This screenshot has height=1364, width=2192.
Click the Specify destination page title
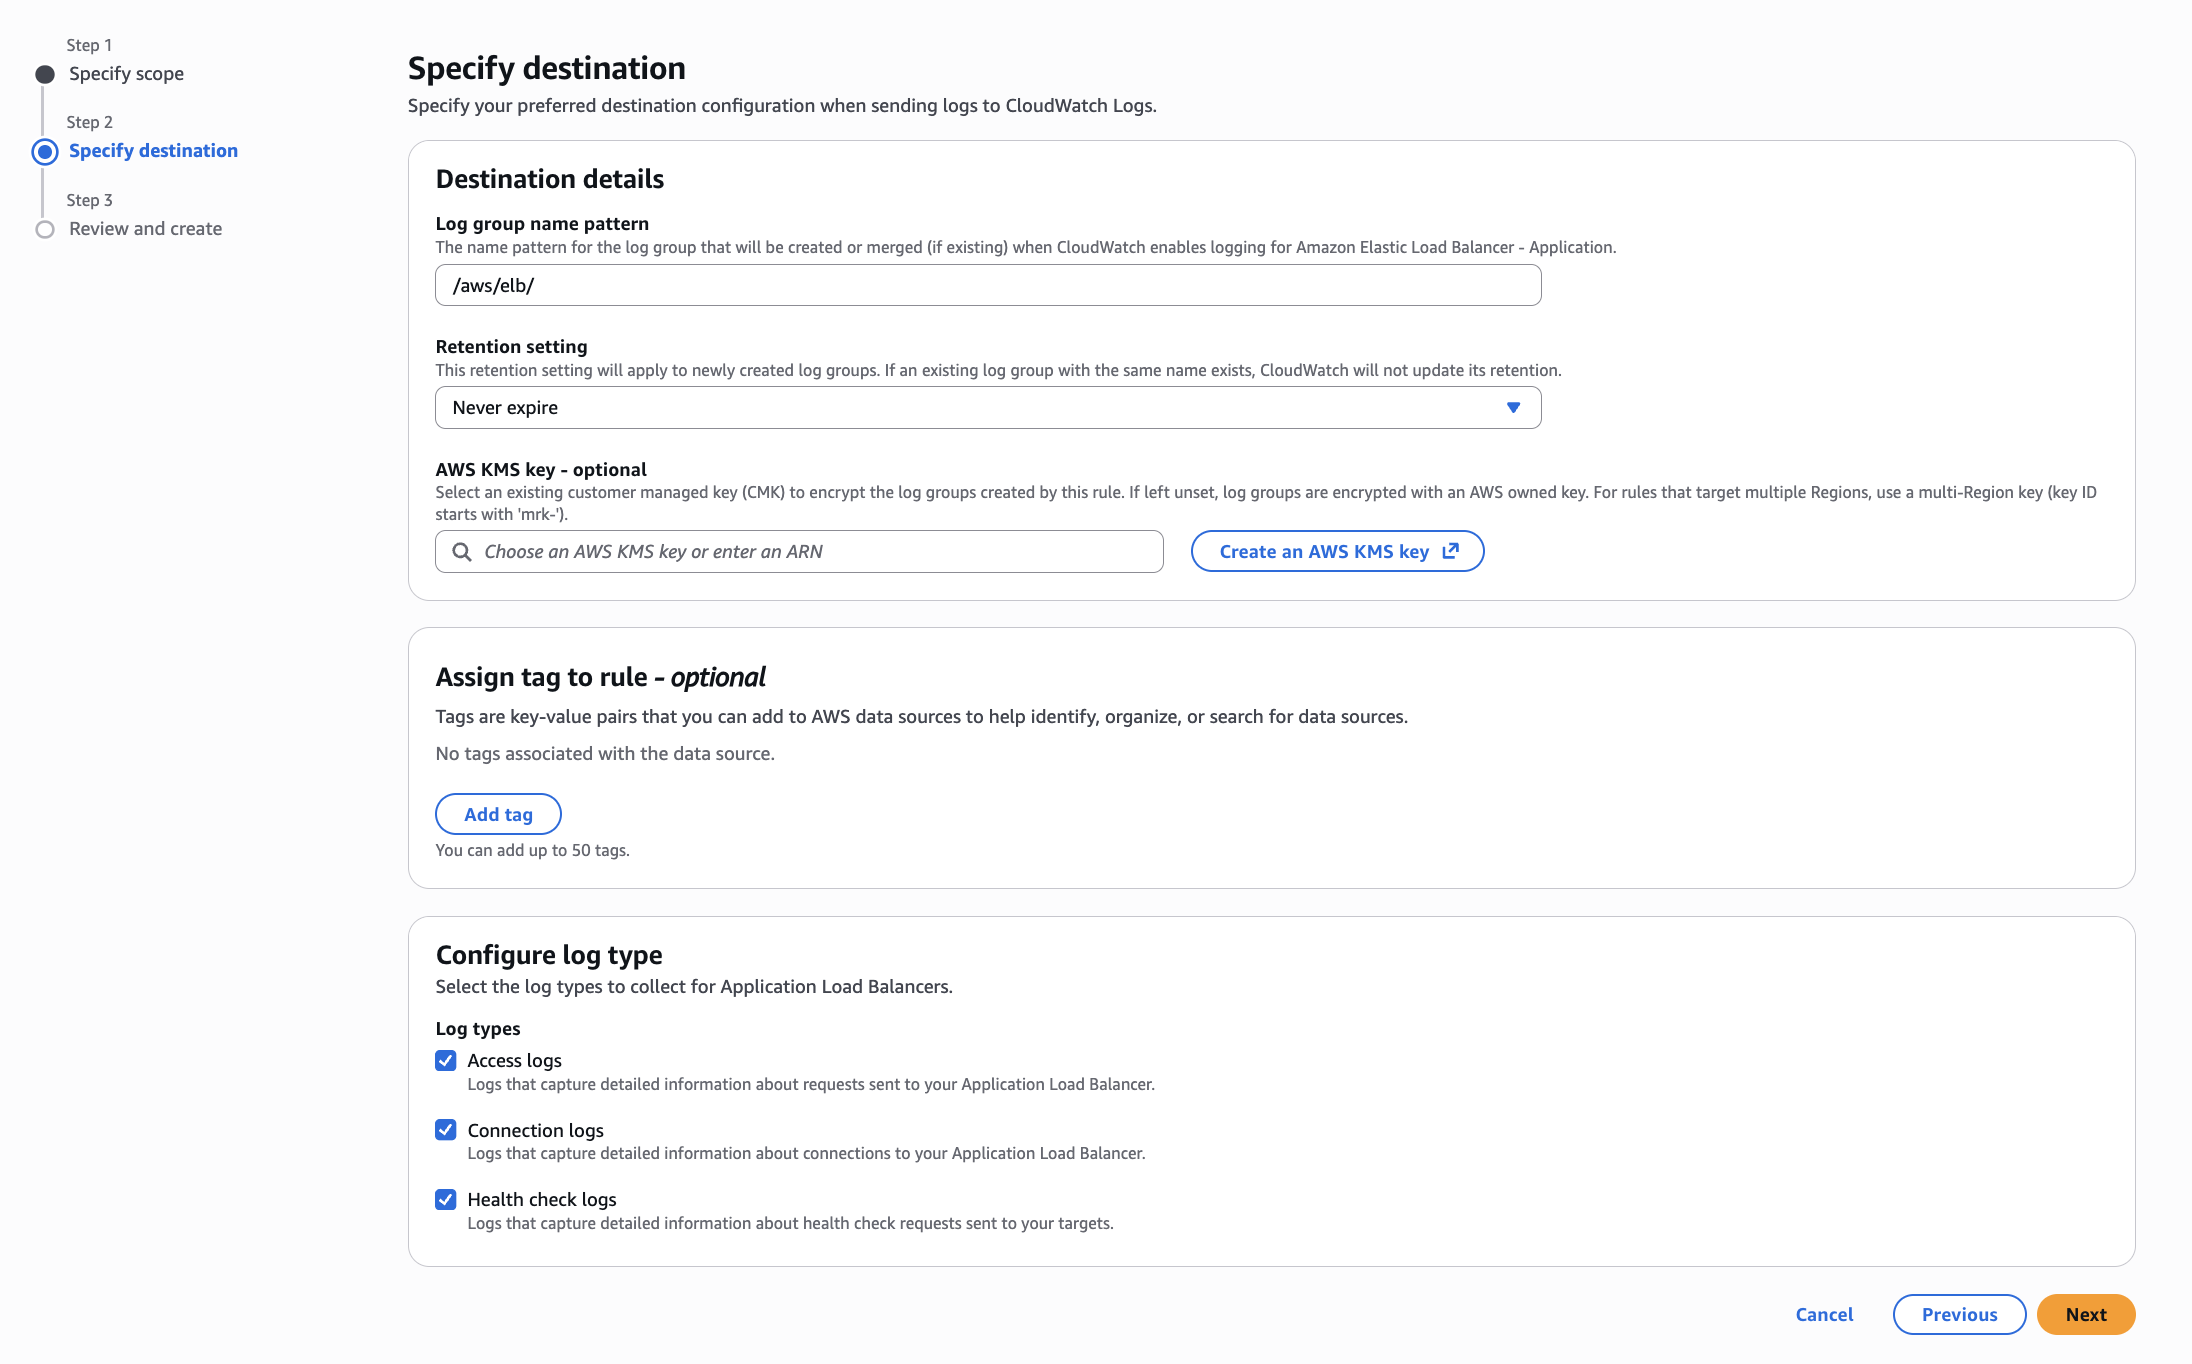(547, 68)
